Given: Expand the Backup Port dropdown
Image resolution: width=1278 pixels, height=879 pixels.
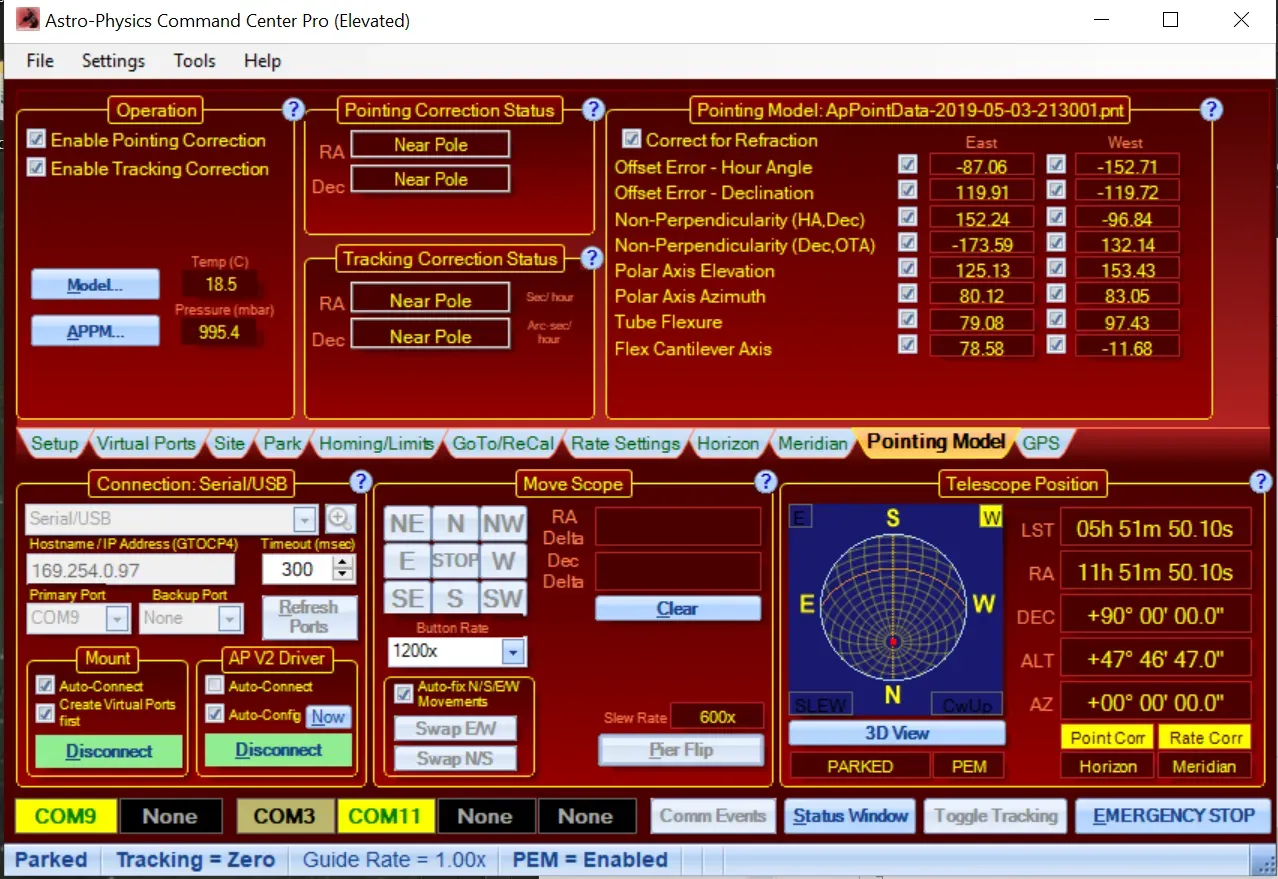Looking at the screenshot, I should click(x=228, y=618).
